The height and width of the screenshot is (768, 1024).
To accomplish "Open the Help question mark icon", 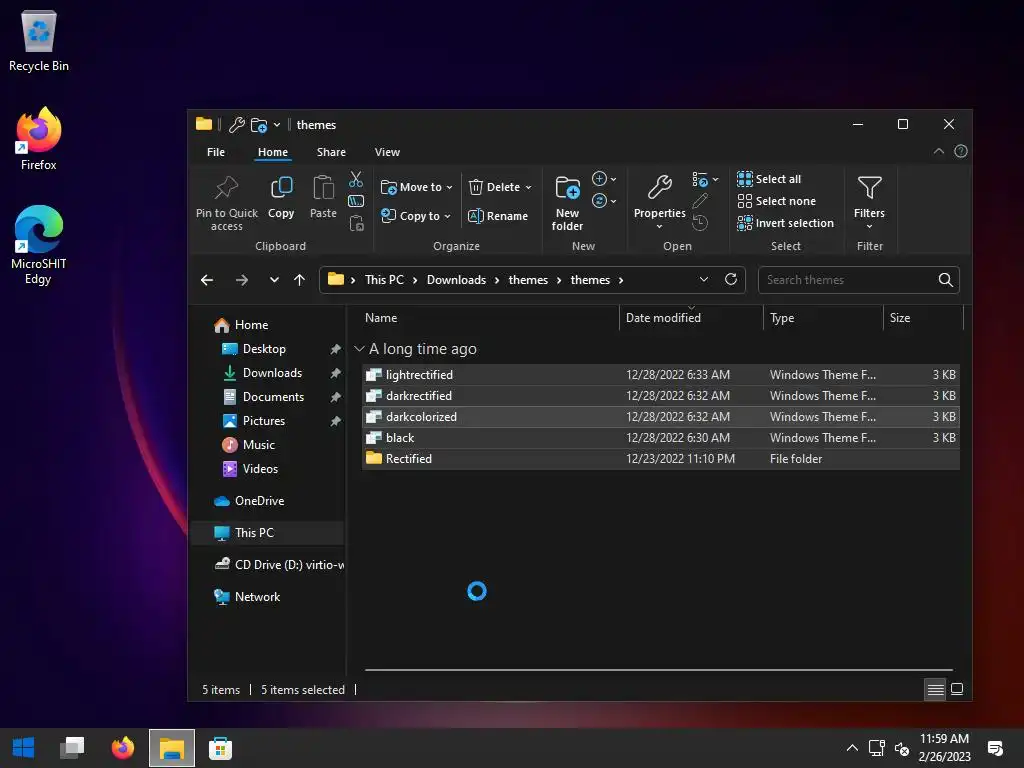I will click(961, 152).
